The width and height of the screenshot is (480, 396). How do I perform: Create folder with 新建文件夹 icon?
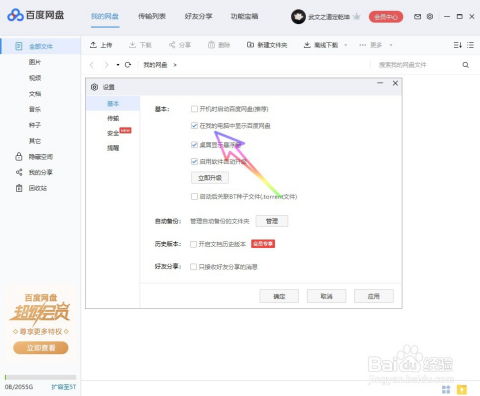(x=250, y=45)
